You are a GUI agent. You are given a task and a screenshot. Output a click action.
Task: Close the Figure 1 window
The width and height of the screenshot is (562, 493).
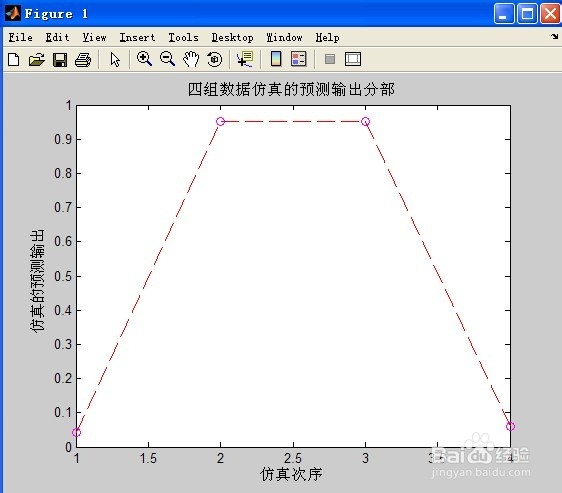tap(550, 14)
